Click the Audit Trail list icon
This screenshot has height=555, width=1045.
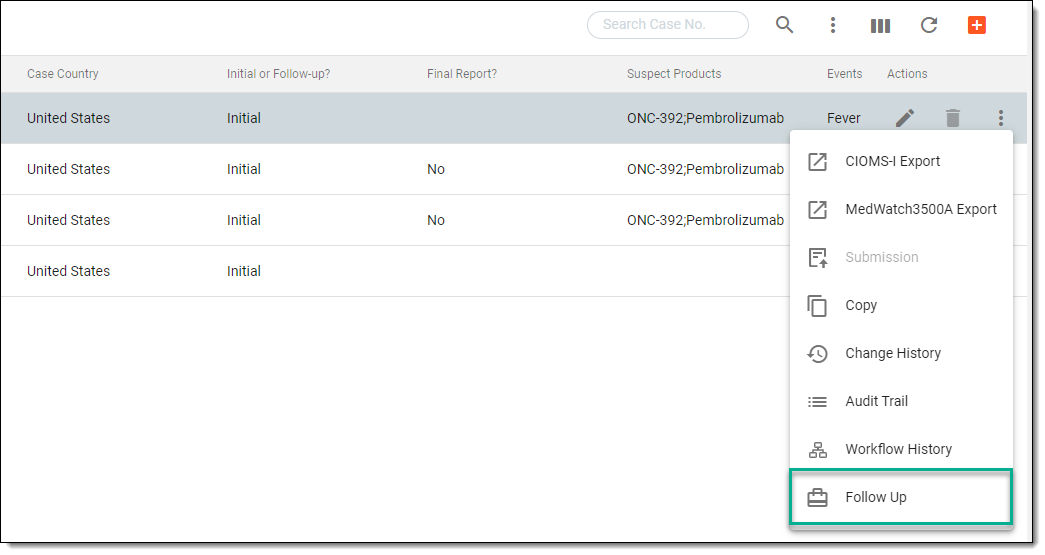818,402
